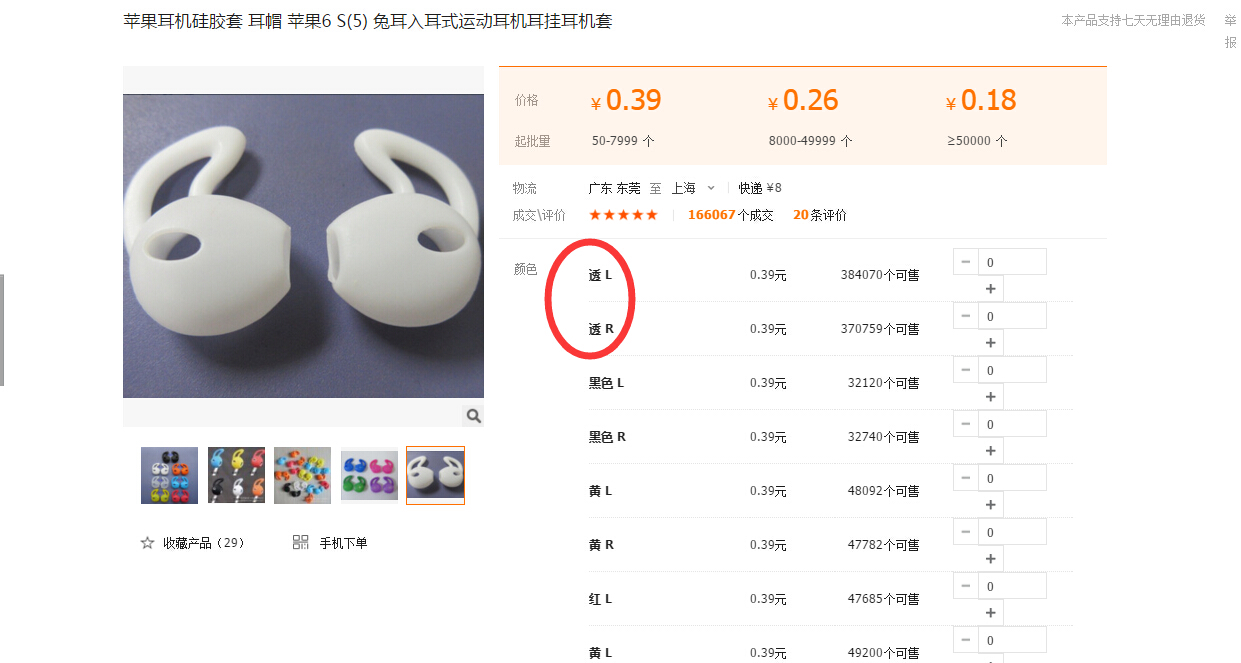Click plus button for 红 L row

(991, 613)
